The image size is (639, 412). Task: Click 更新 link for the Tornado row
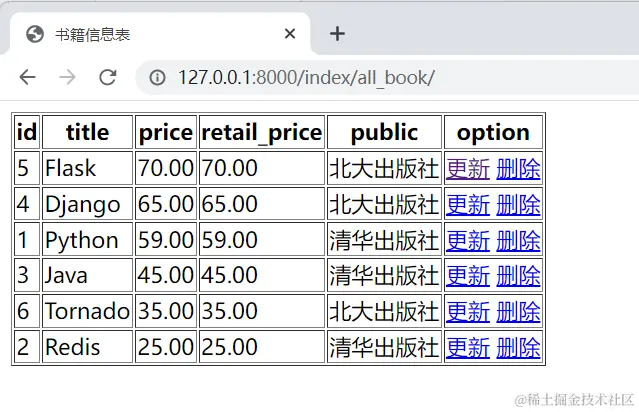[x=468, y=311]
